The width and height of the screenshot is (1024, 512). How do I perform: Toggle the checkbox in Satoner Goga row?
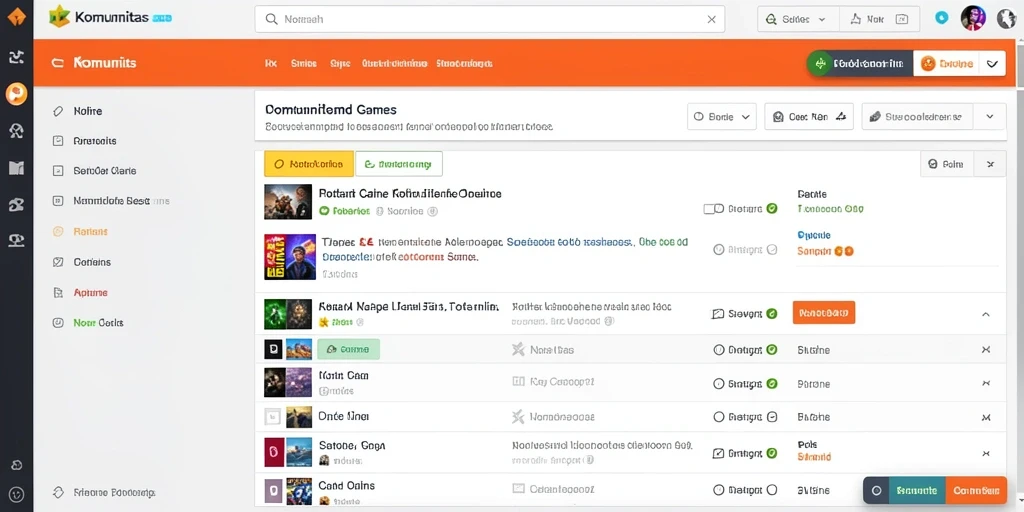[718, 453]
